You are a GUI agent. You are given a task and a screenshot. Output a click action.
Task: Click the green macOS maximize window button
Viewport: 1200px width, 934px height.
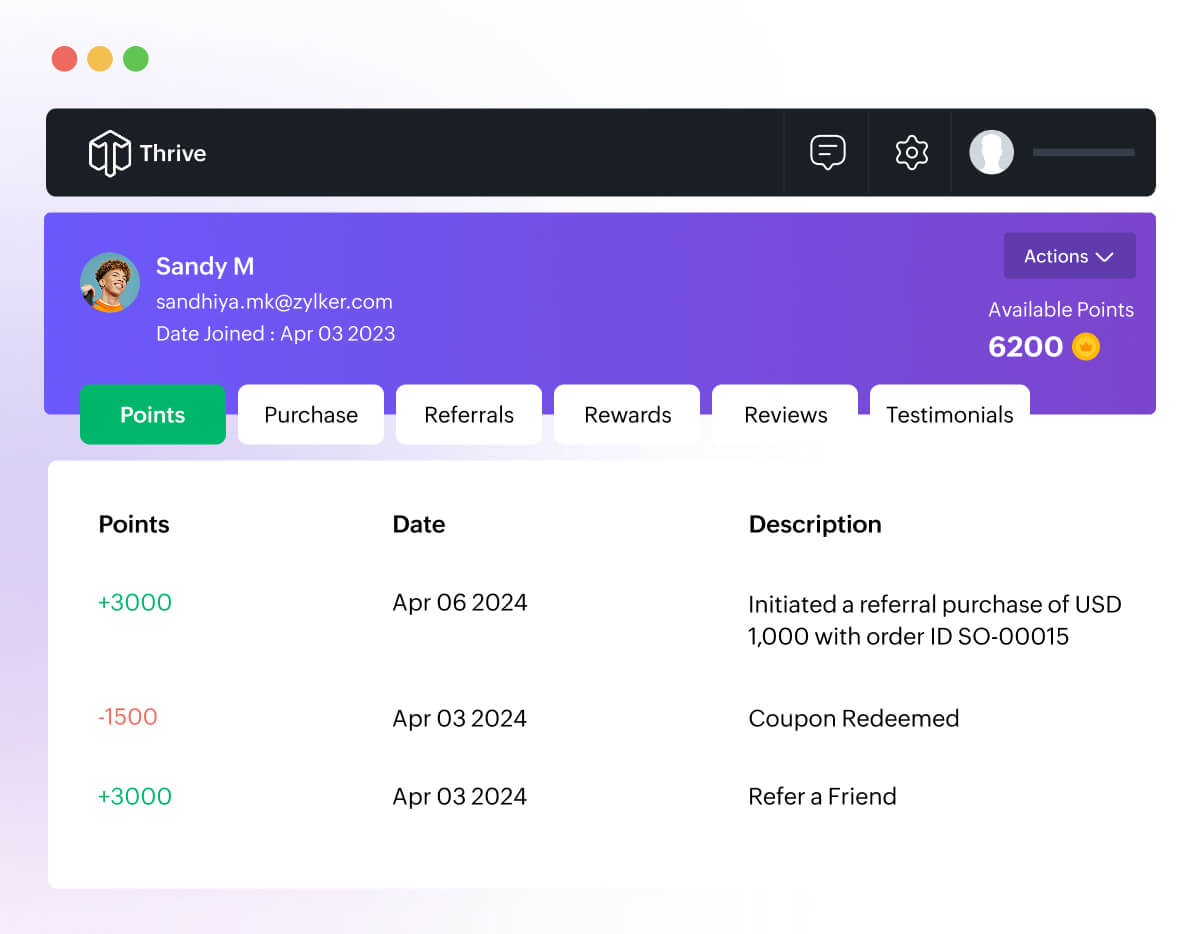tap(136, 59)
